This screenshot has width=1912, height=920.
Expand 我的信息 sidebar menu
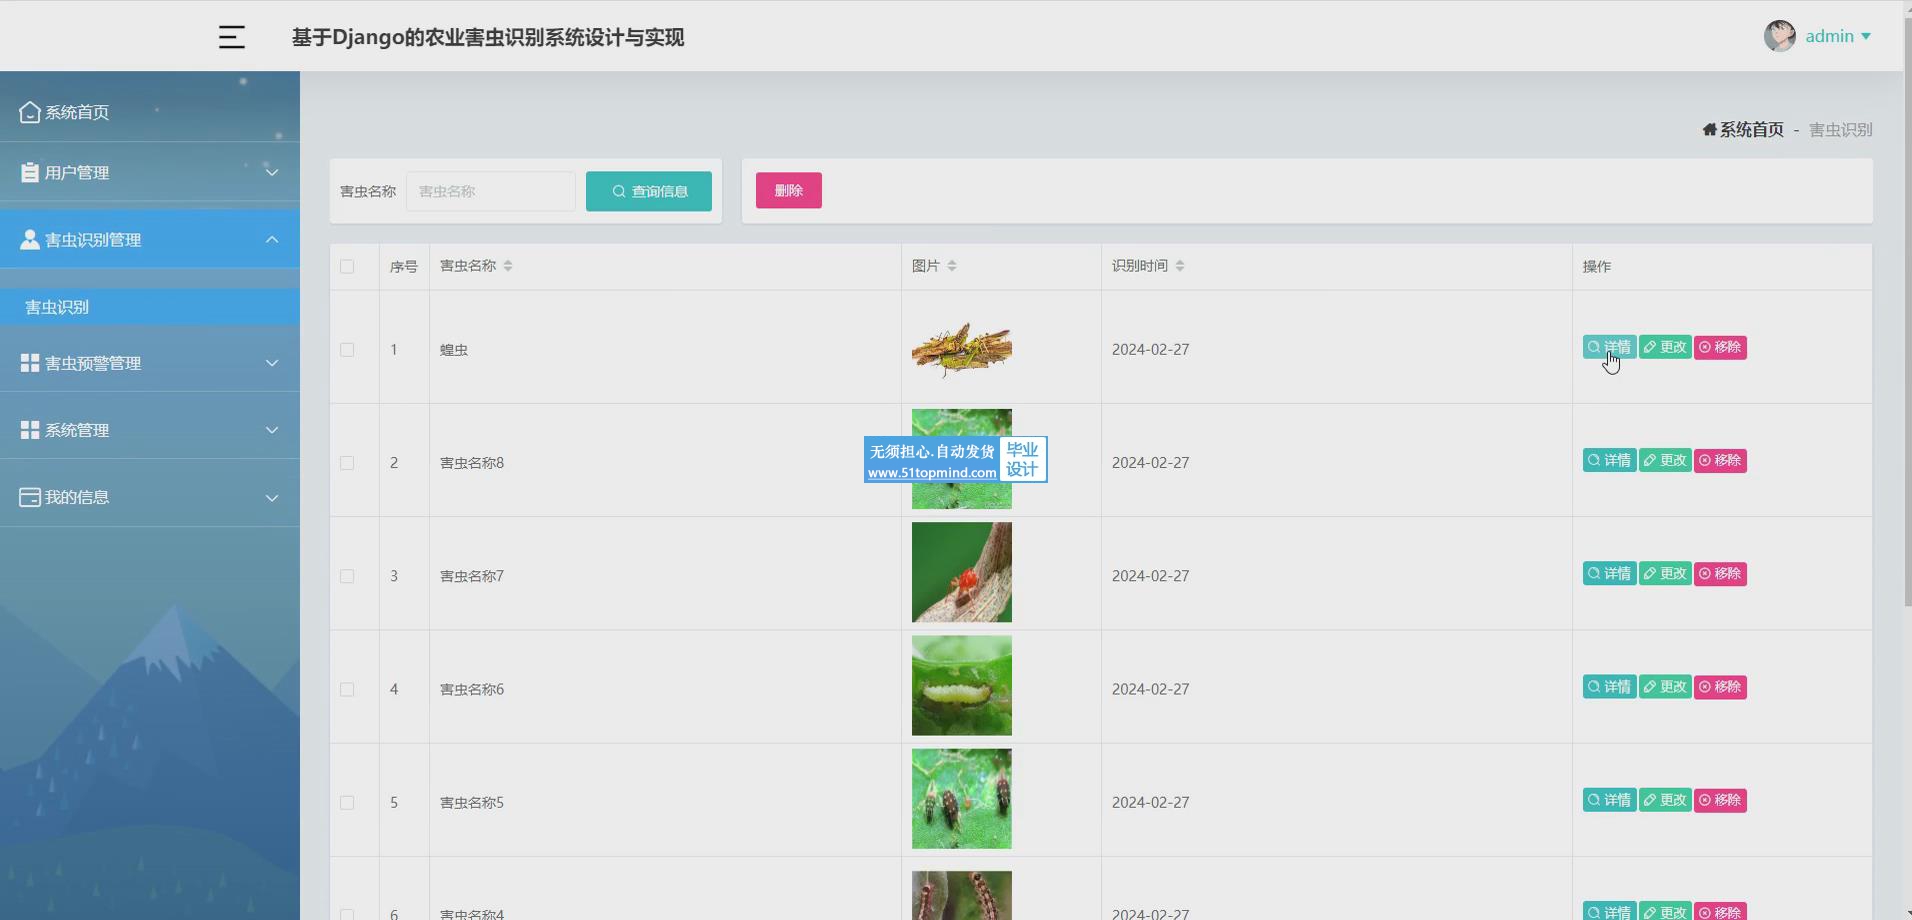click(x=150, y=497)
